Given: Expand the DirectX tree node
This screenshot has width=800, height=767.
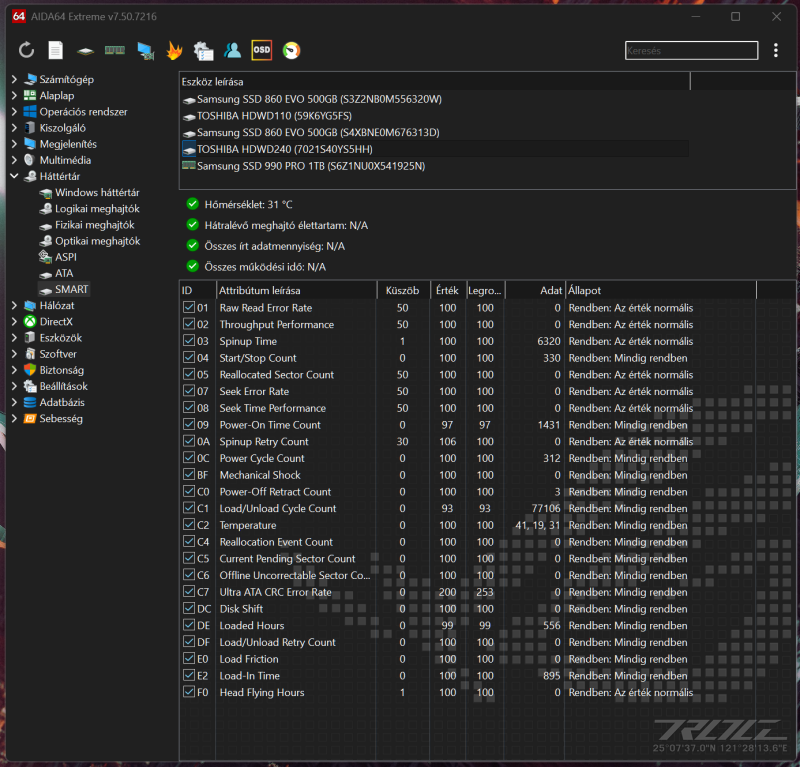Looking at the screenshot, I should [x=14, y=321].
